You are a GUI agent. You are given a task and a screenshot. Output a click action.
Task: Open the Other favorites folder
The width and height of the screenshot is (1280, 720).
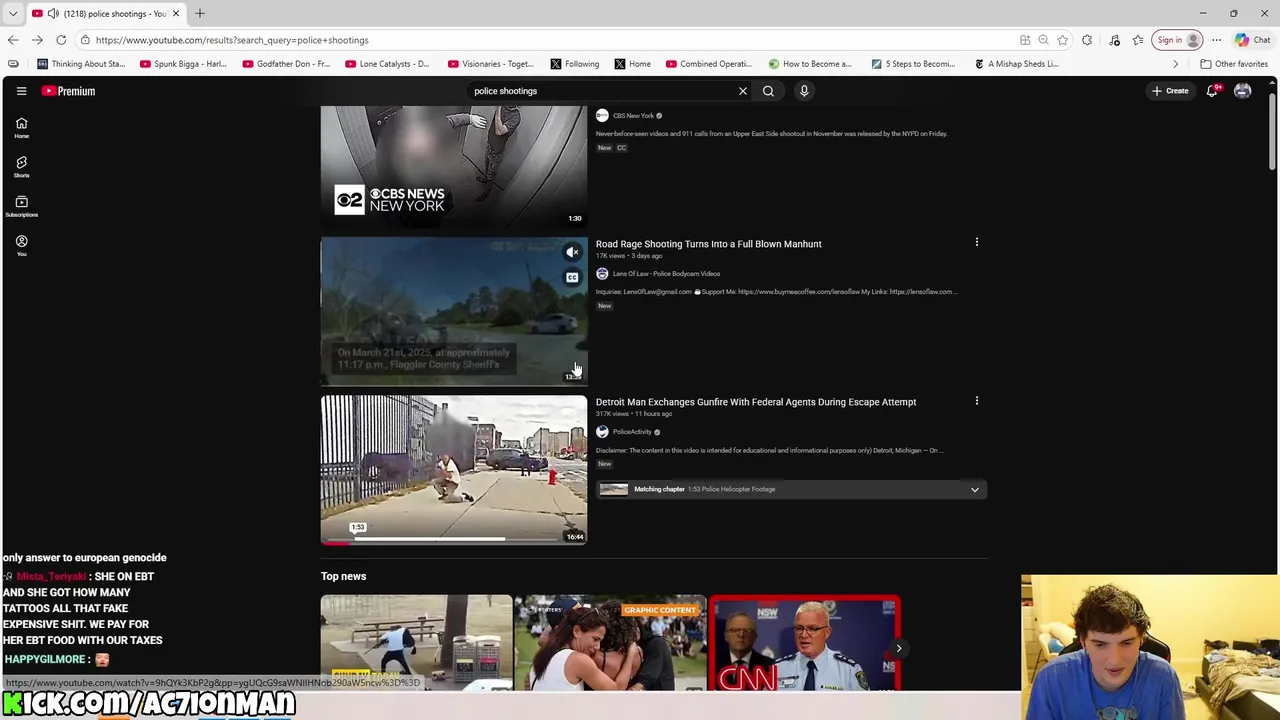[x=1234, y=64]
